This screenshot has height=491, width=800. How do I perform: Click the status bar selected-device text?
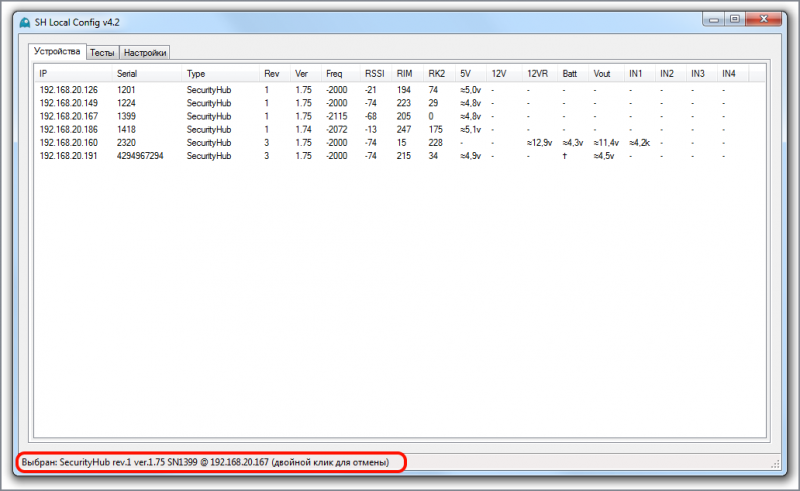click(205, 462)
